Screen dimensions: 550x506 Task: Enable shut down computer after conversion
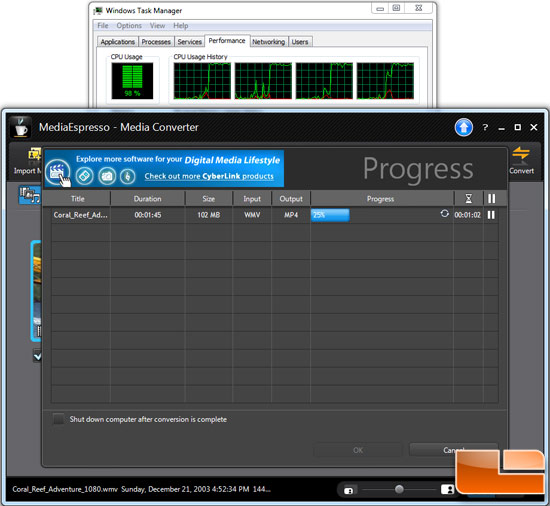[59, 419]
